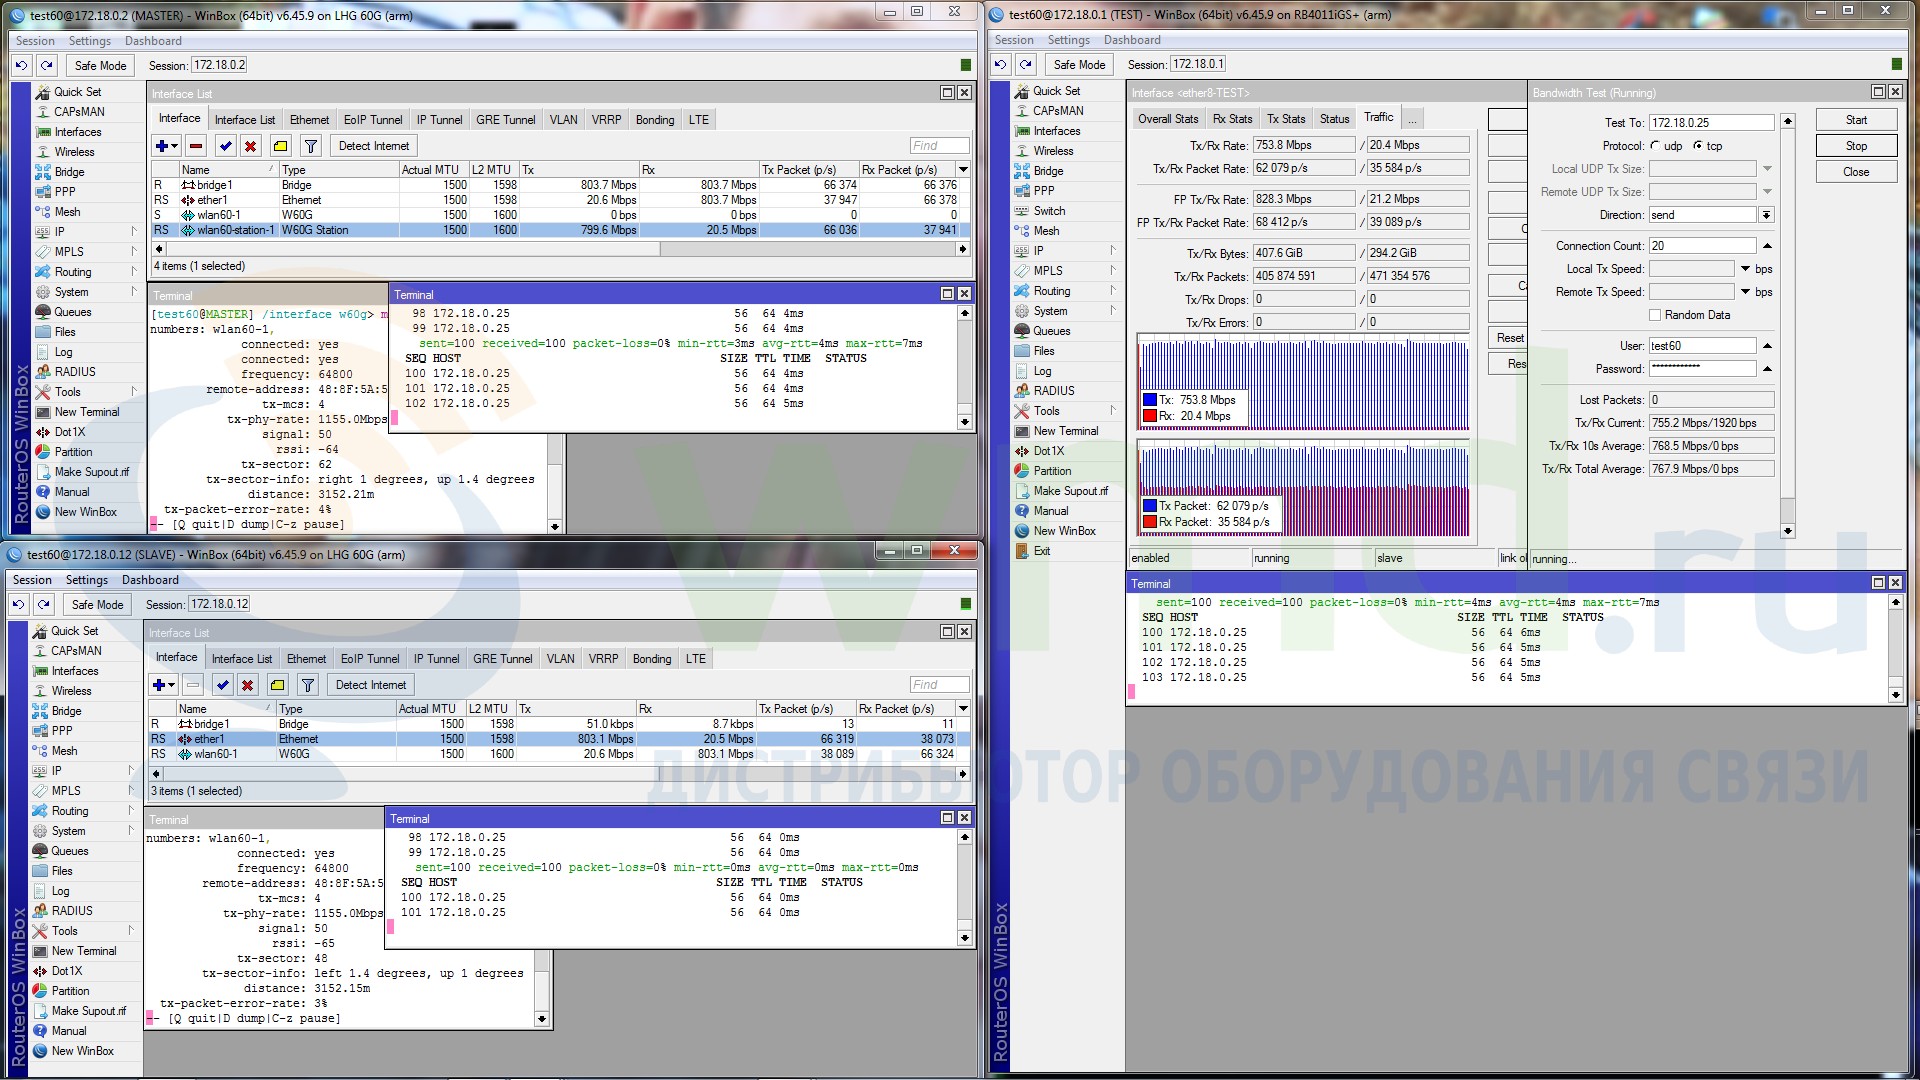The width and height of the screenshot is (1920, 1080).
Task: Click the filter funnel icon in MASTER Interface List
Action: coord(311,146)
